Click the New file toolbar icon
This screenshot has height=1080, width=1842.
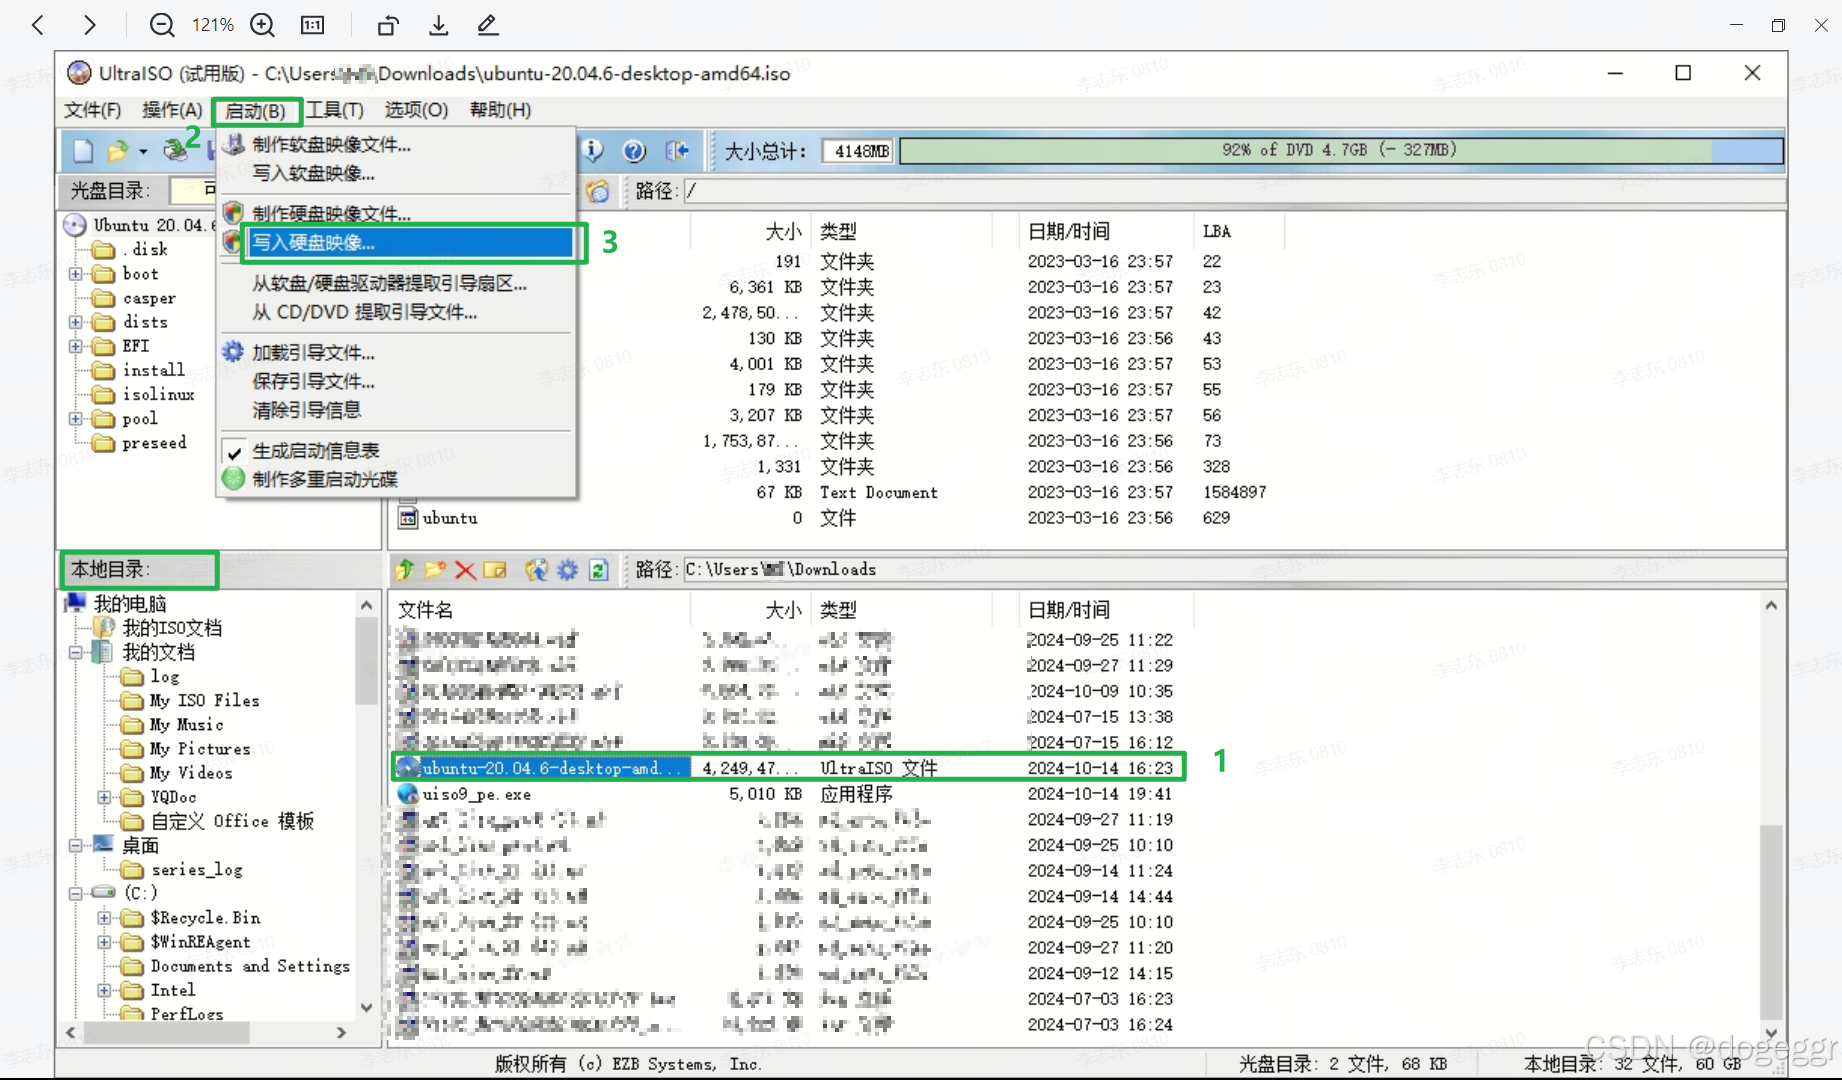coord(83,151)
